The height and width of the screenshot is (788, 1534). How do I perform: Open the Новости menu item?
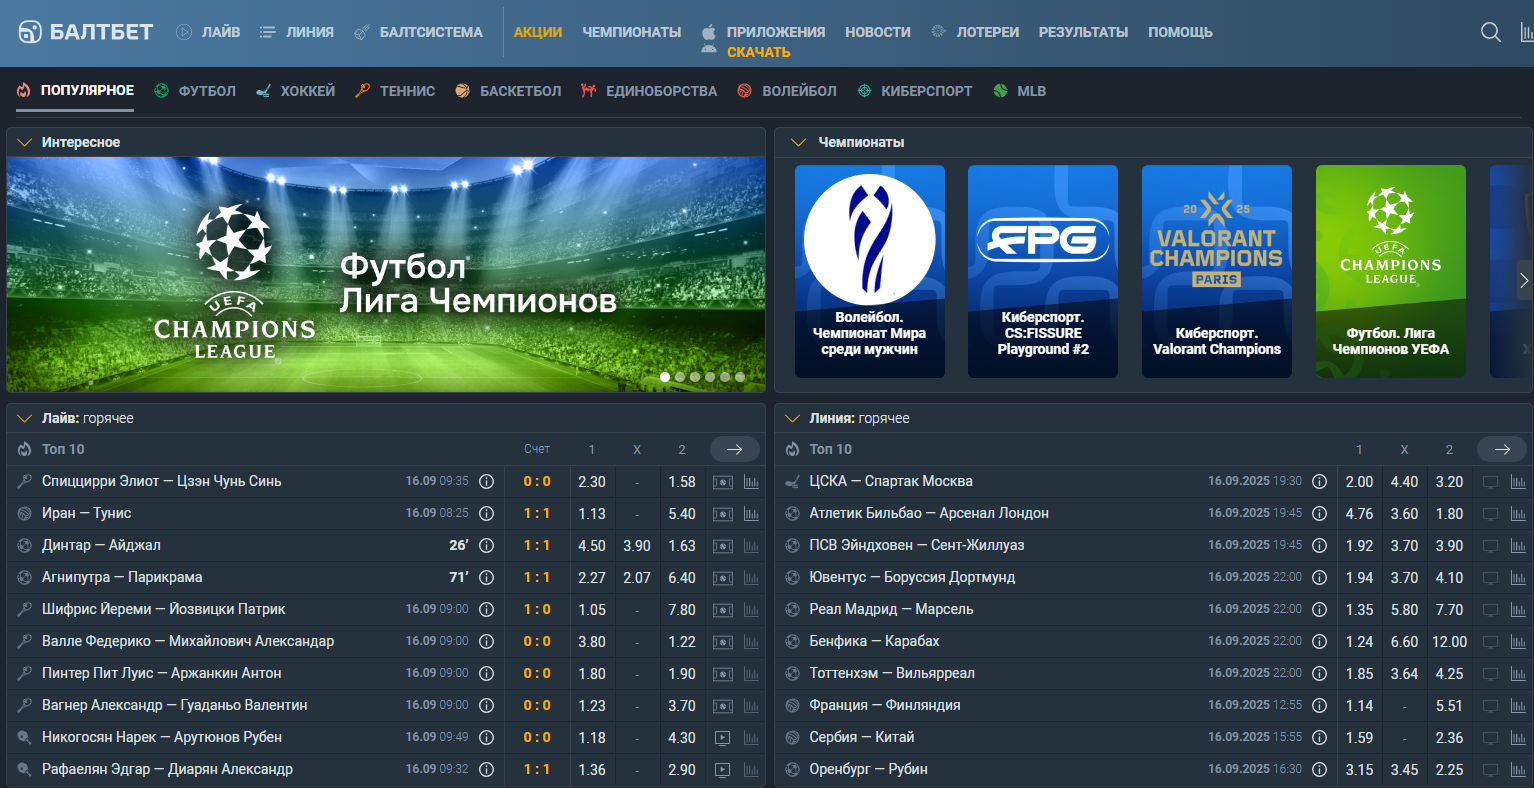[878, 32]
